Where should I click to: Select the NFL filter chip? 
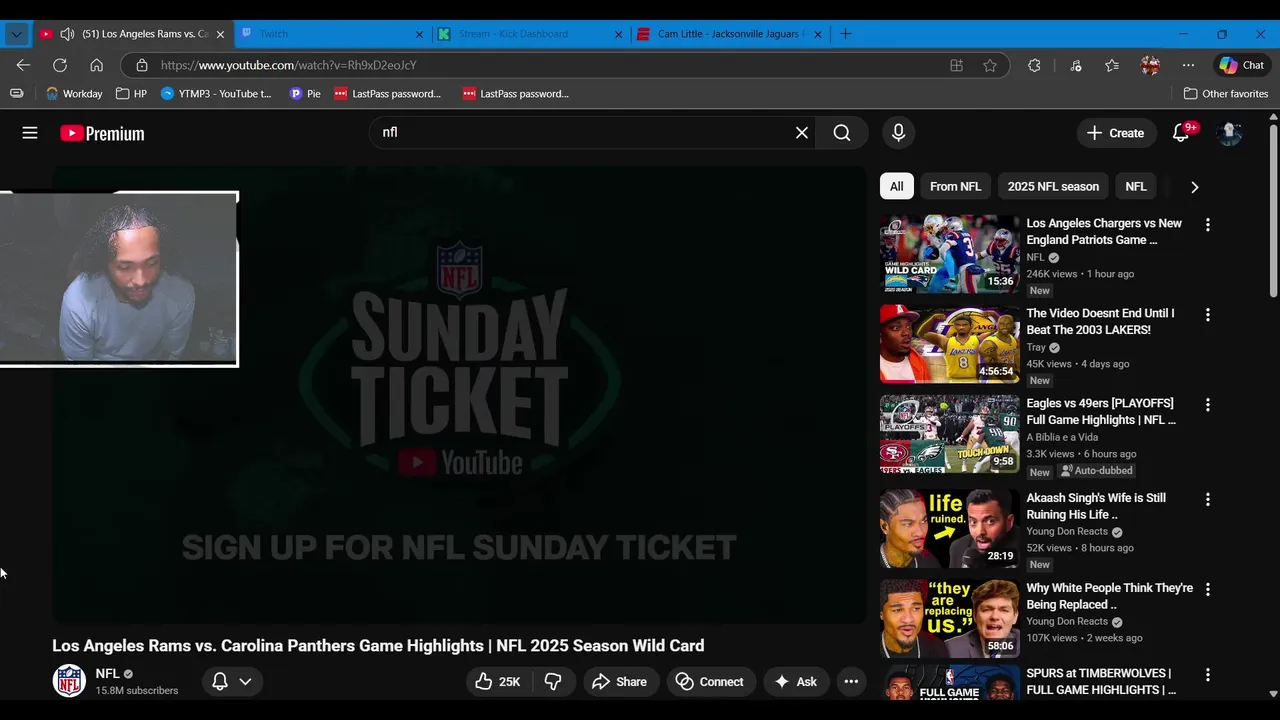(x=1136, y=186)
